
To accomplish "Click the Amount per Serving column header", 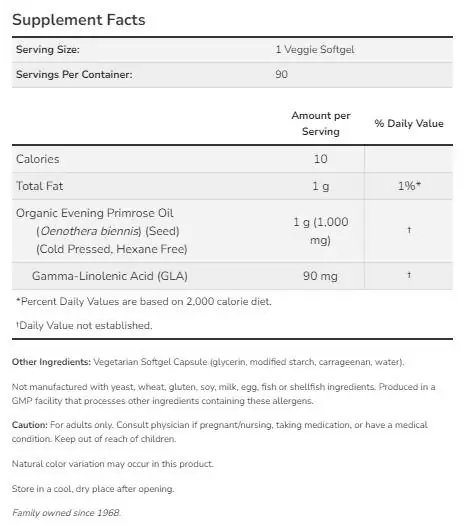I will pos(321,123).
